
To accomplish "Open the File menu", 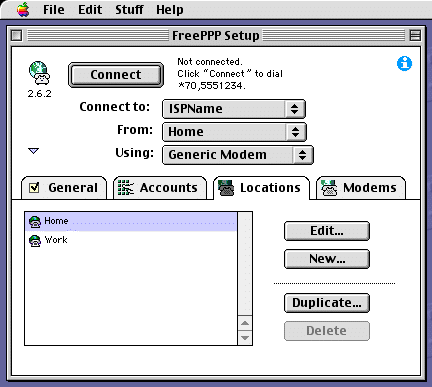I will click(54, 9).
